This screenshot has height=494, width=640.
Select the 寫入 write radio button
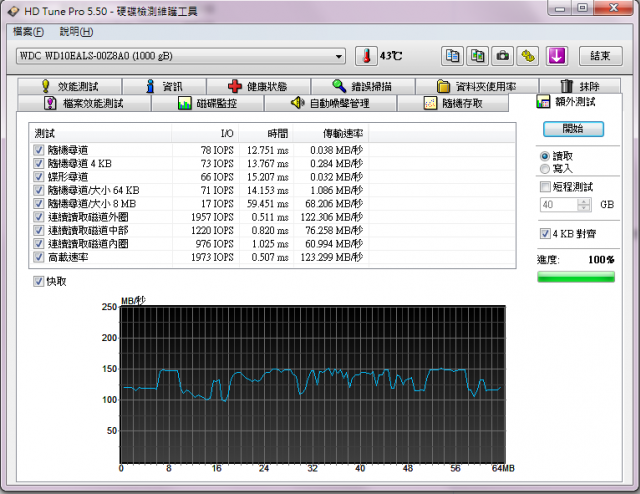[545, 169]
